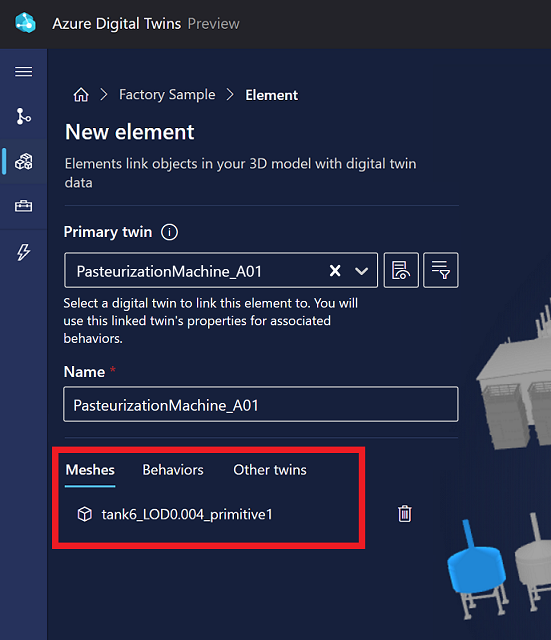Delete mesh tank6_LOD0.004_primitive1 with trash icon
Image resolution: width=551 pixels, height=640 pixels.
[x=404, y=513]
